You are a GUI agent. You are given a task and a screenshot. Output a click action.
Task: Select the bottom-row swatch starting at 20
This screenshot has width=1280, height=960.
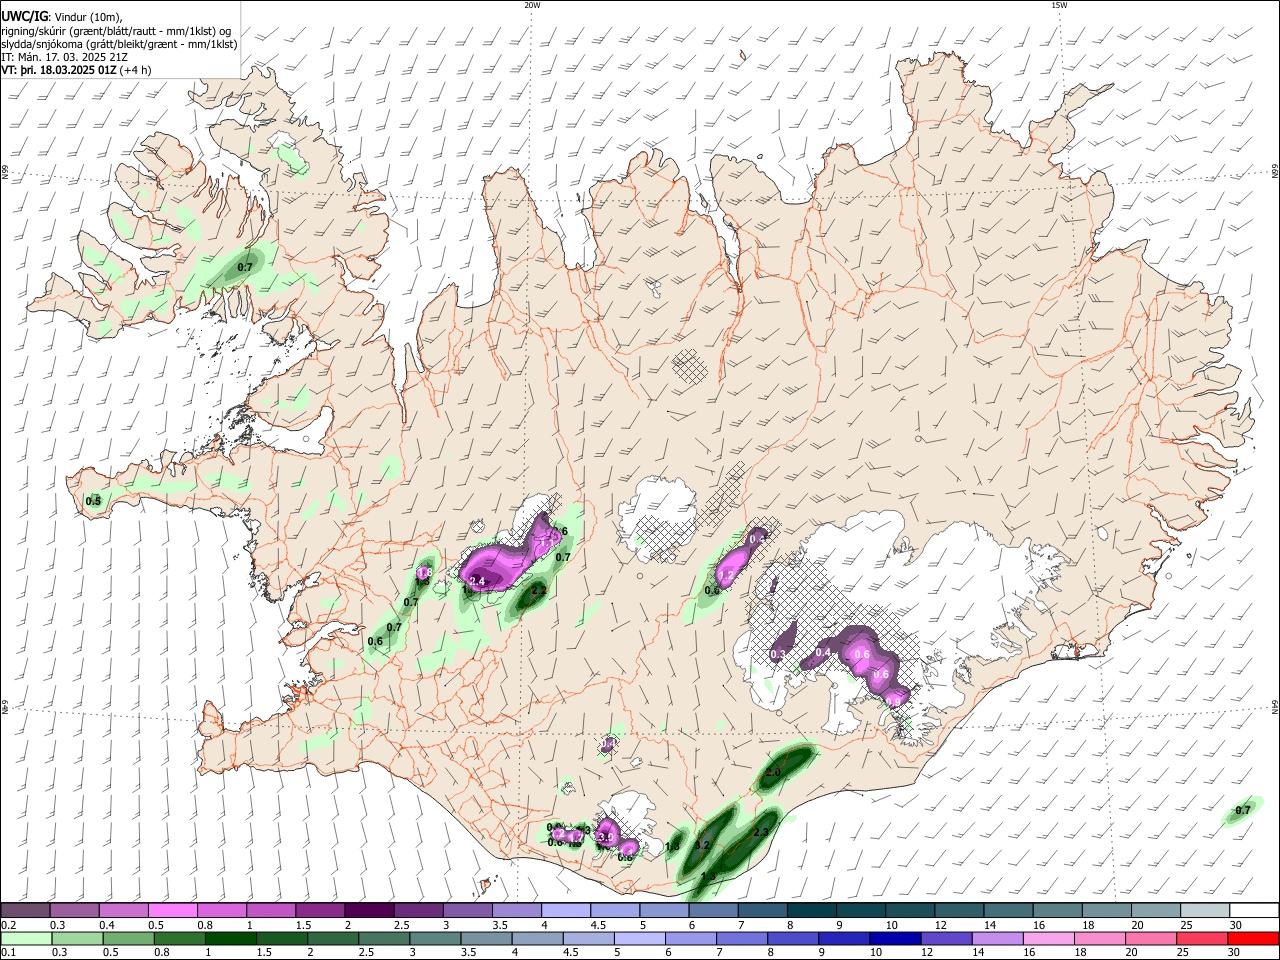[x=1151, y=938]
